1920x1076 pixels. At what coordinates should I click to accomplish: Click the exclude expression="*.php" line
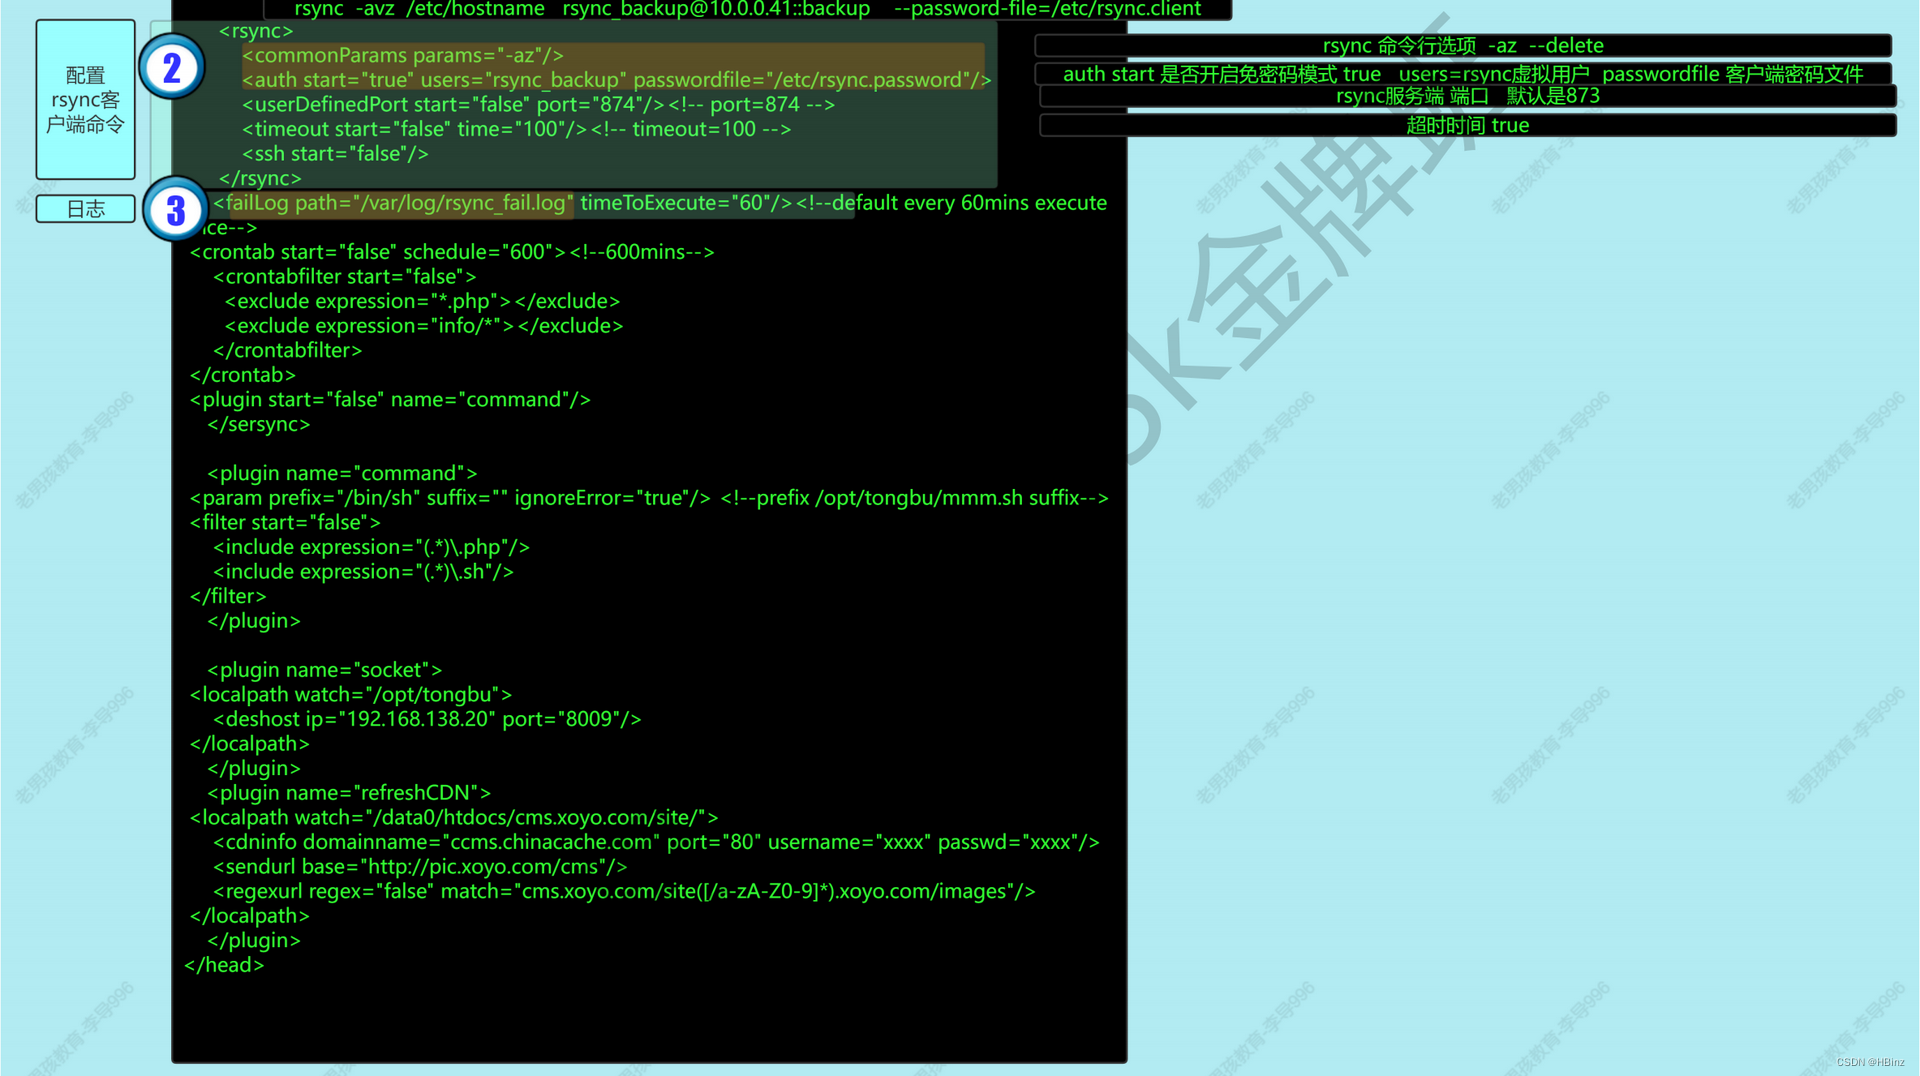(x=422, y=301)
